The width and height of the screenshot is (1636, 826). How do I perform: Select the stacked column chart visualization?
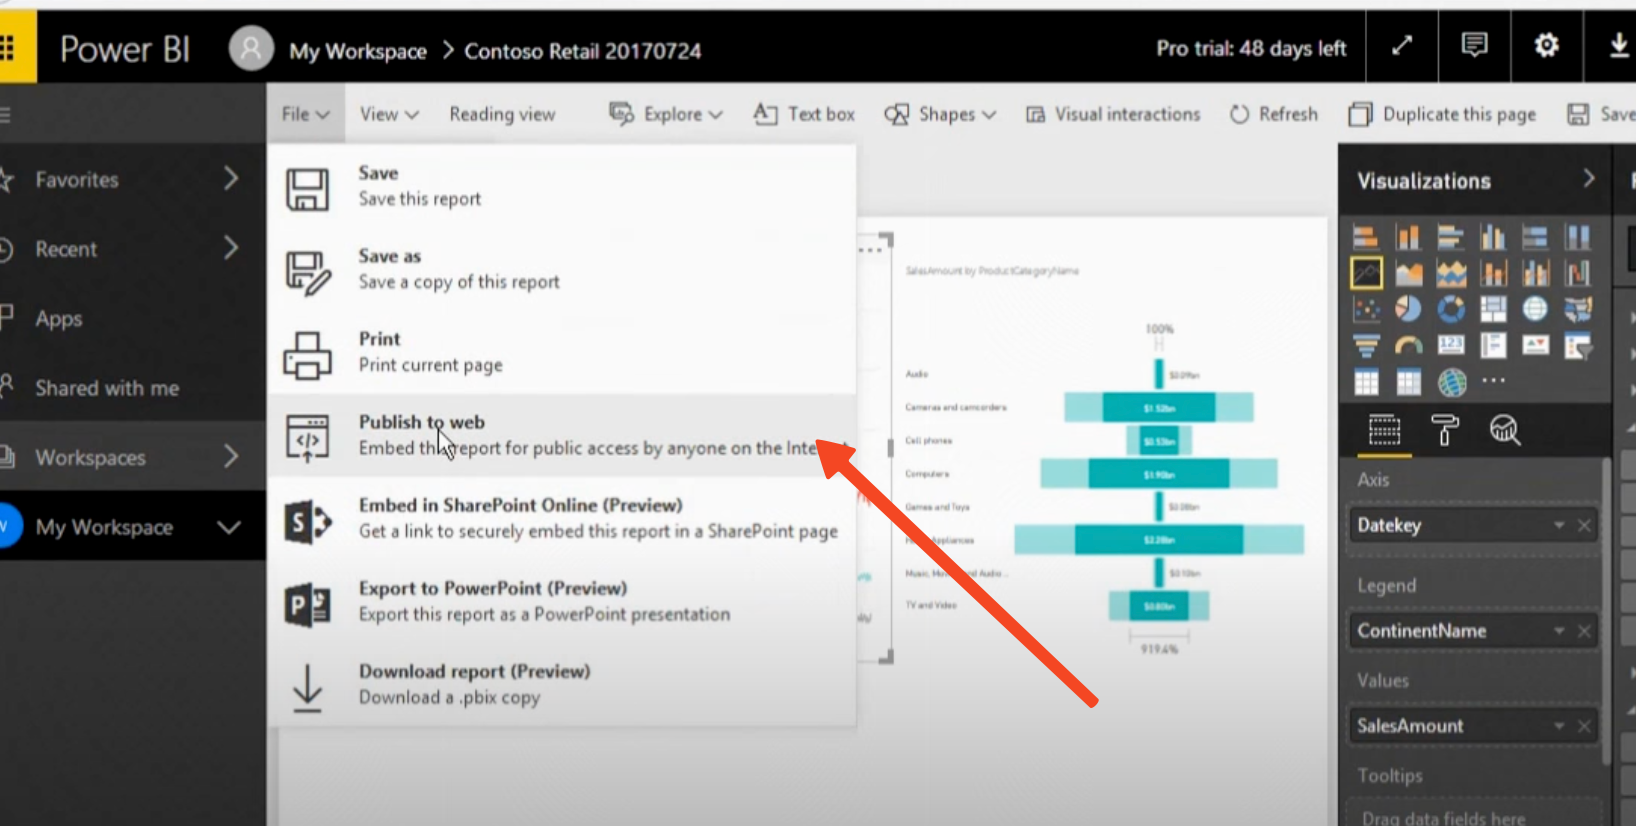point(1408,237)
